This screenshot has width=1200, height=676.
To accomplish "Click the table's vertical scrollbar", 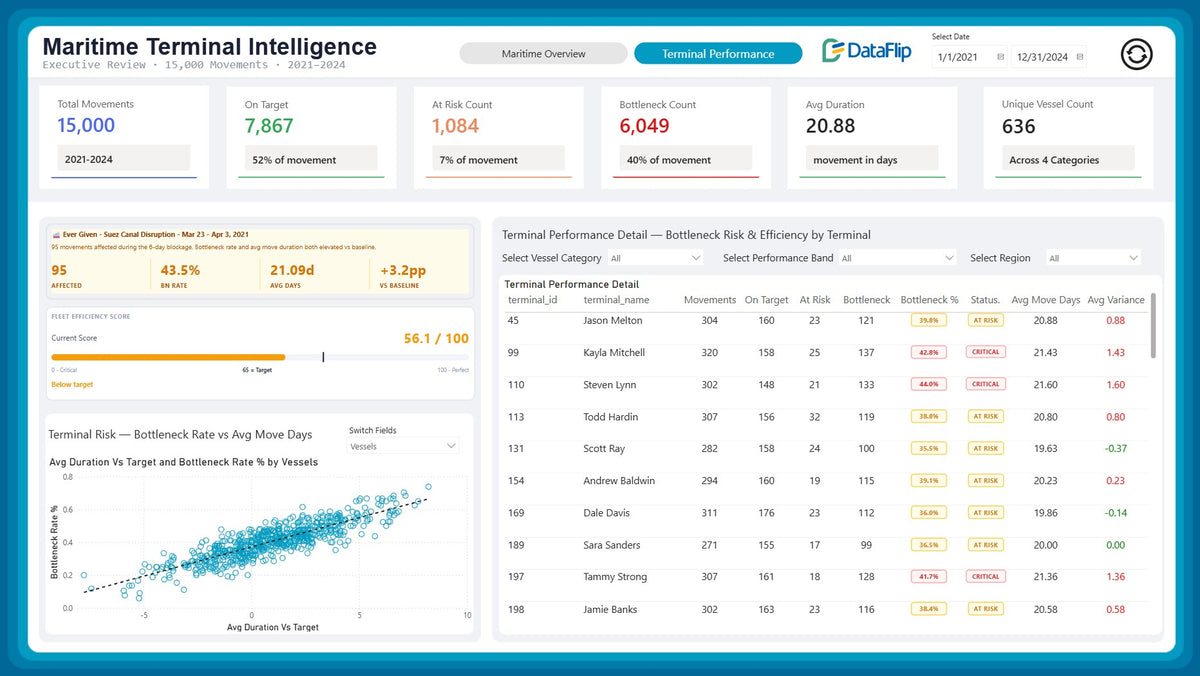I will coord(1154,326).
